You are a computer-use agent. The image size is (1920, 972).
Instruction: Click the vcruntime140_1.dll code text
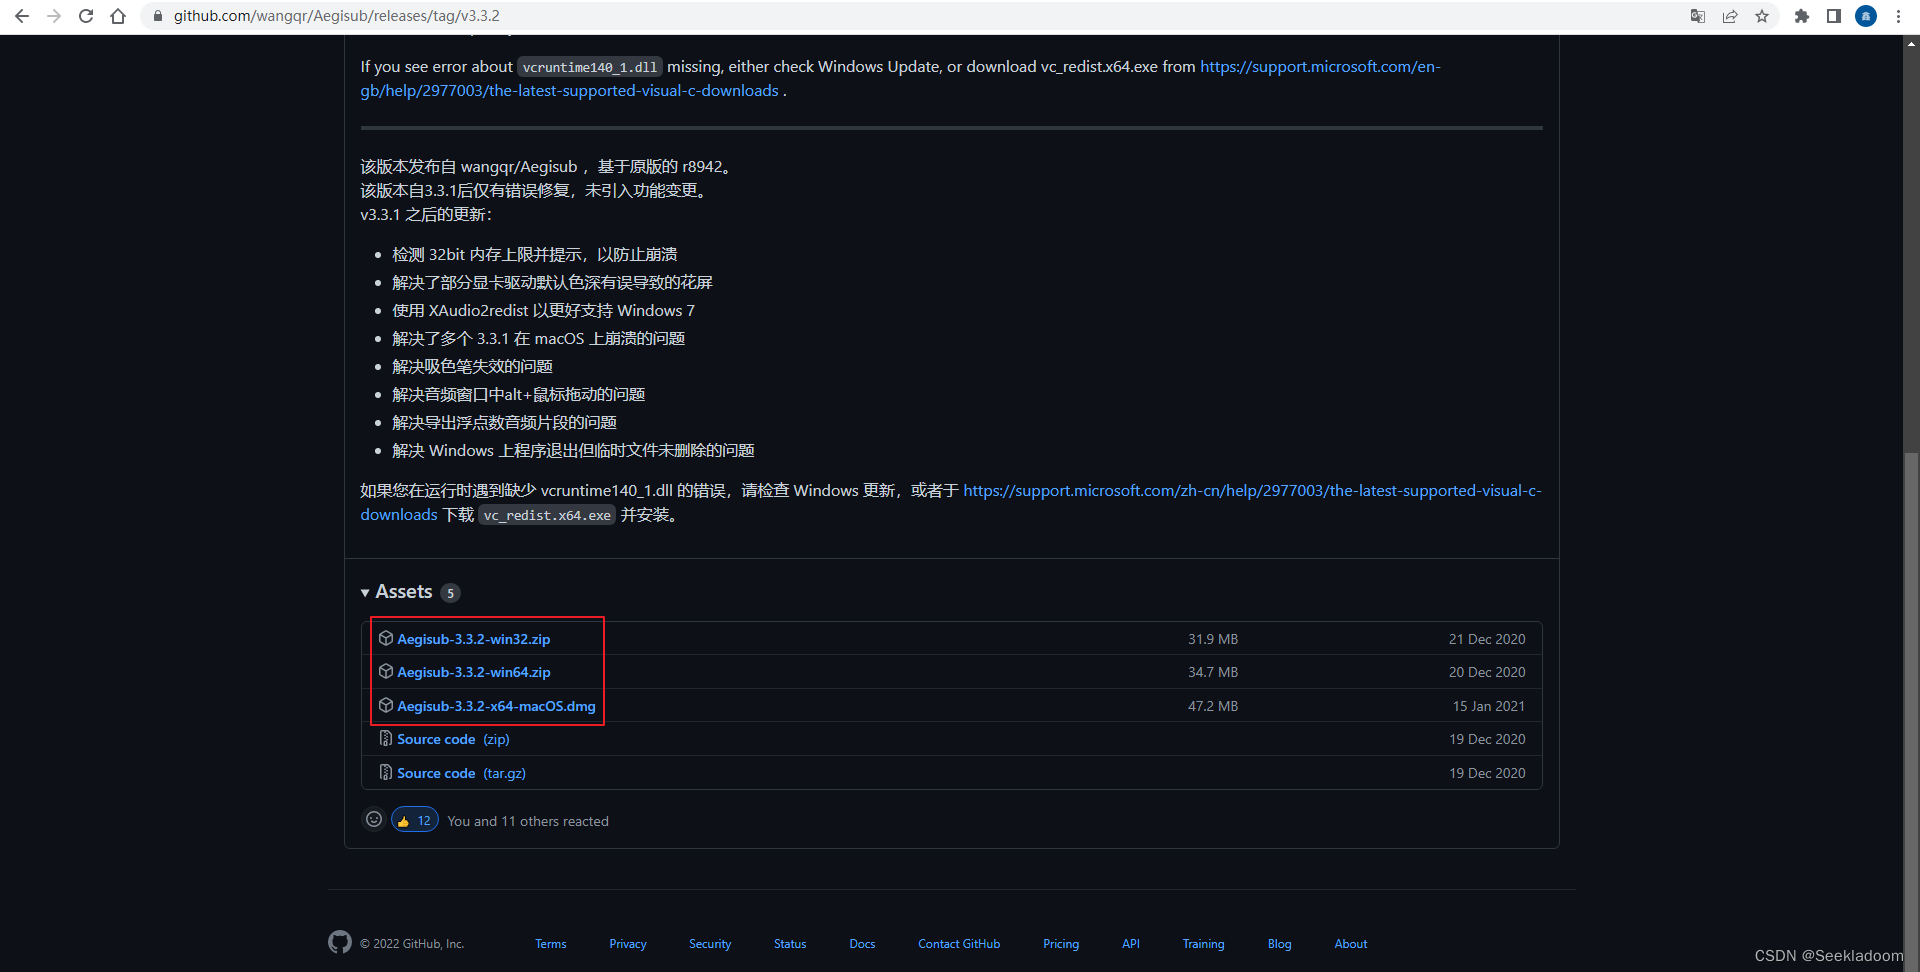tap(590, 67)
